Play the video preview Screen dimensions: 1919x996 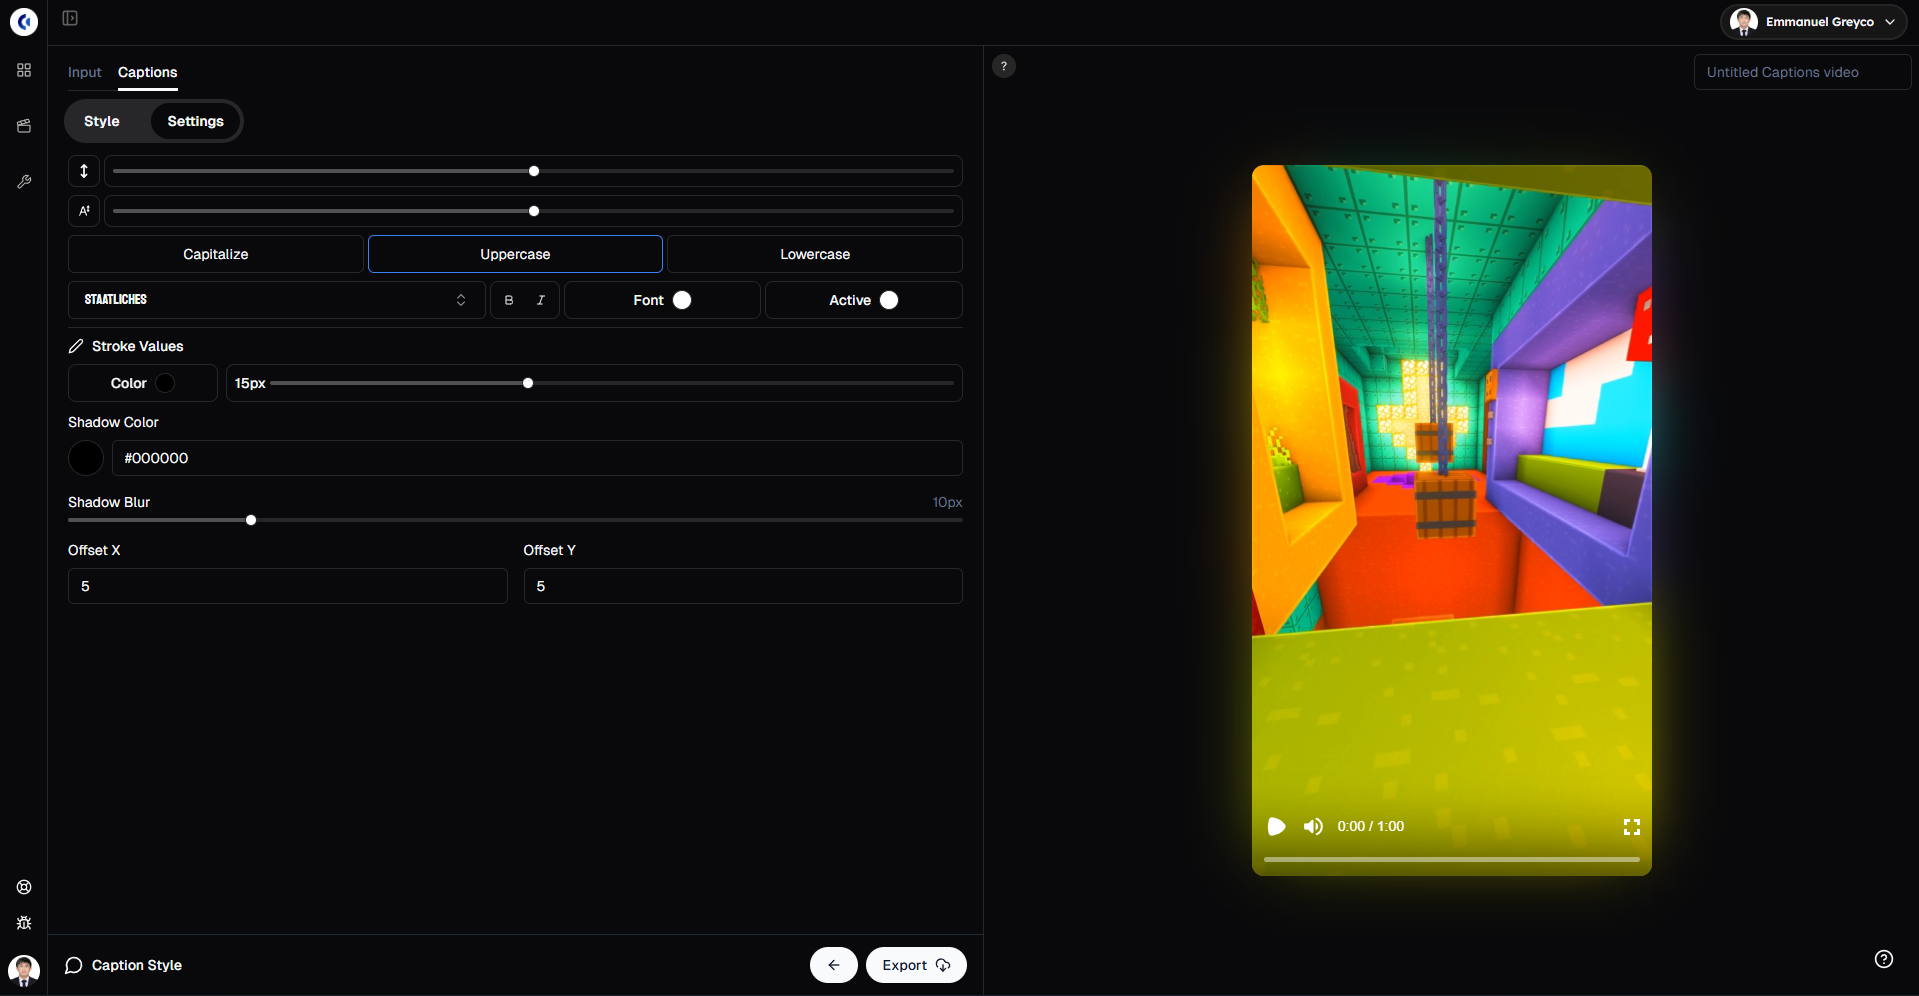1276,826
